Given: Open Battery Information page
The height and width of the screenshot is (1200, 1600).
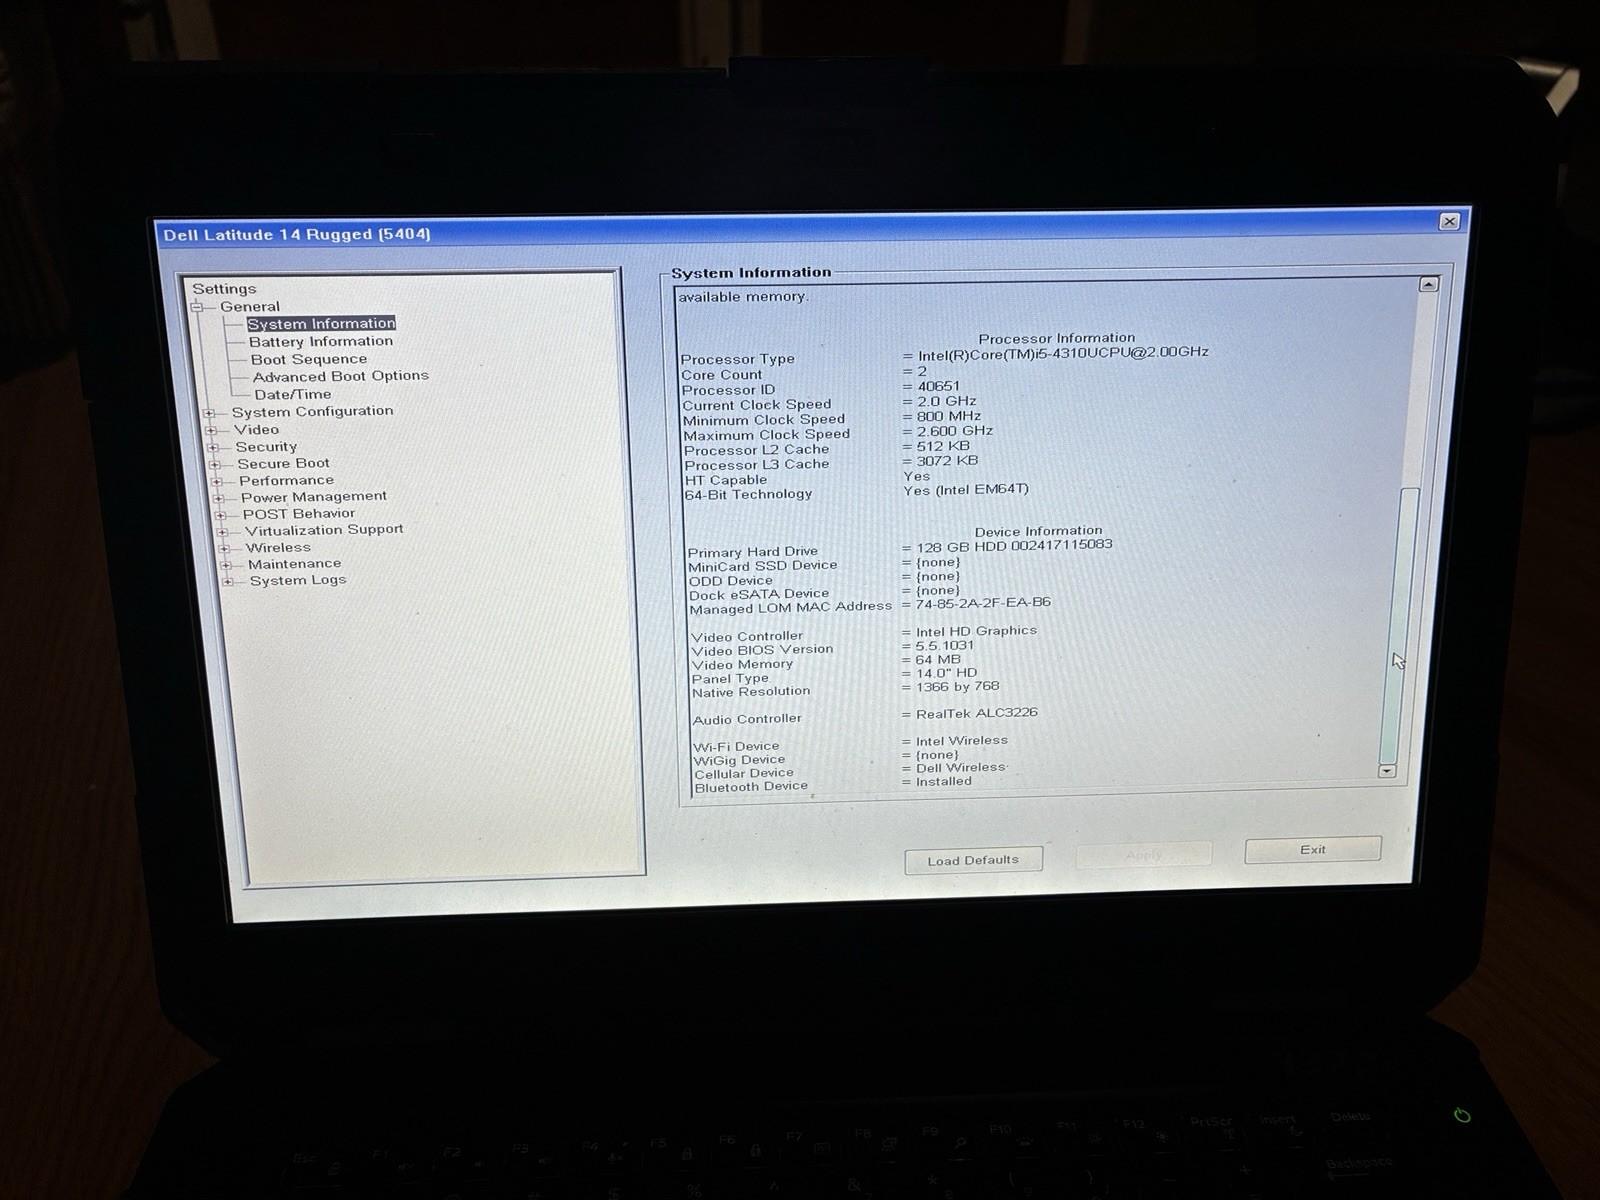Looking at the screenshot, I should 321,341.
